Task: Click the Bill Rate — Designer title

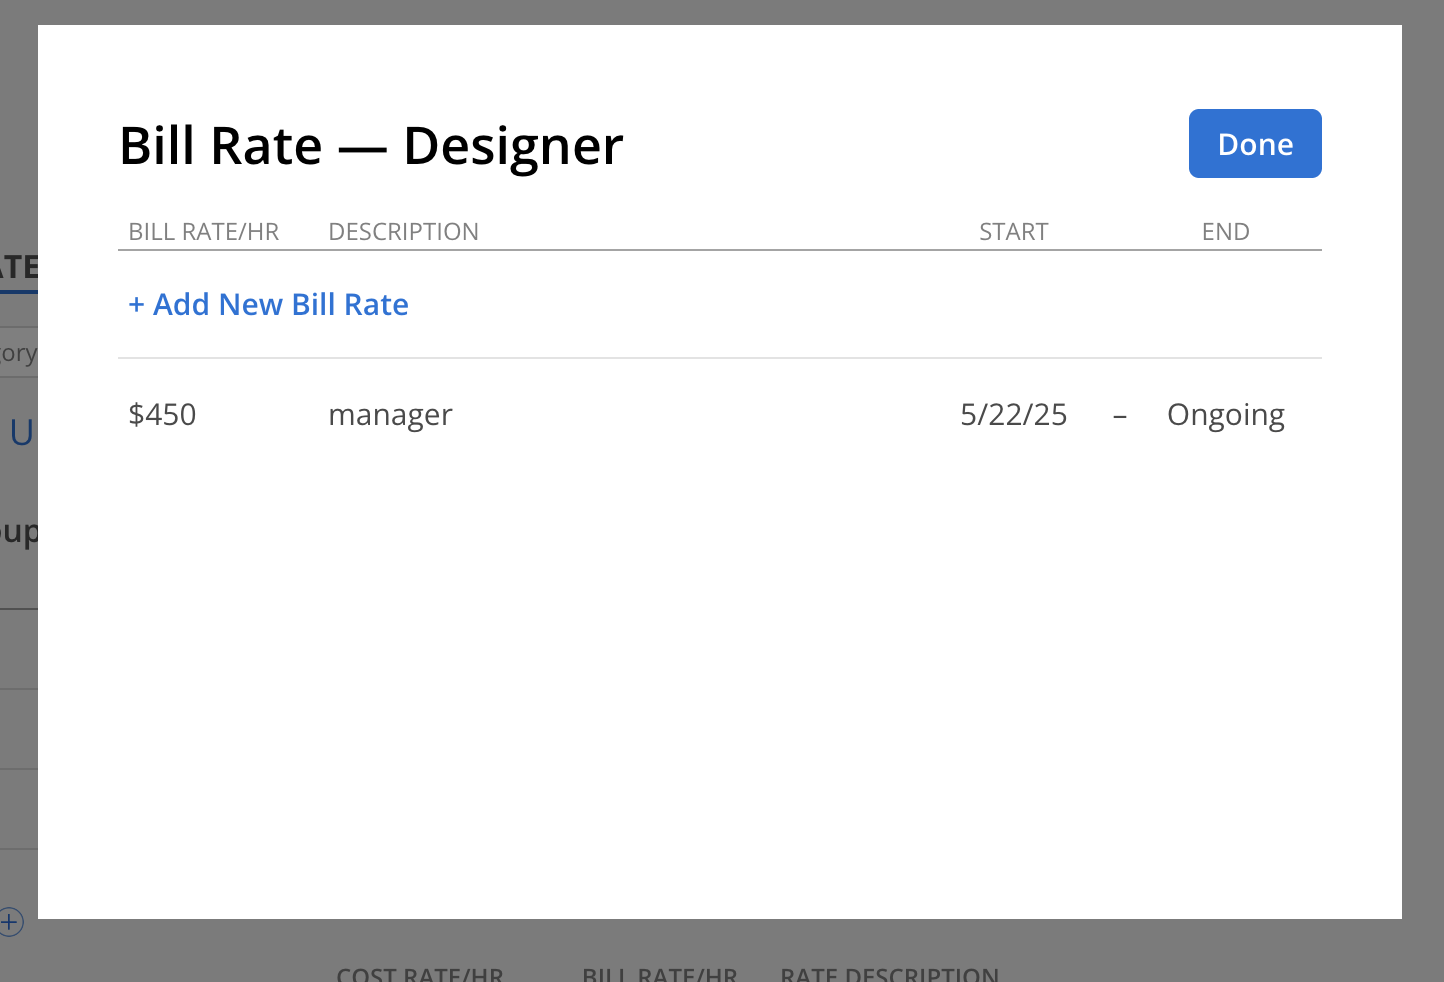Action: click(371, 146)
